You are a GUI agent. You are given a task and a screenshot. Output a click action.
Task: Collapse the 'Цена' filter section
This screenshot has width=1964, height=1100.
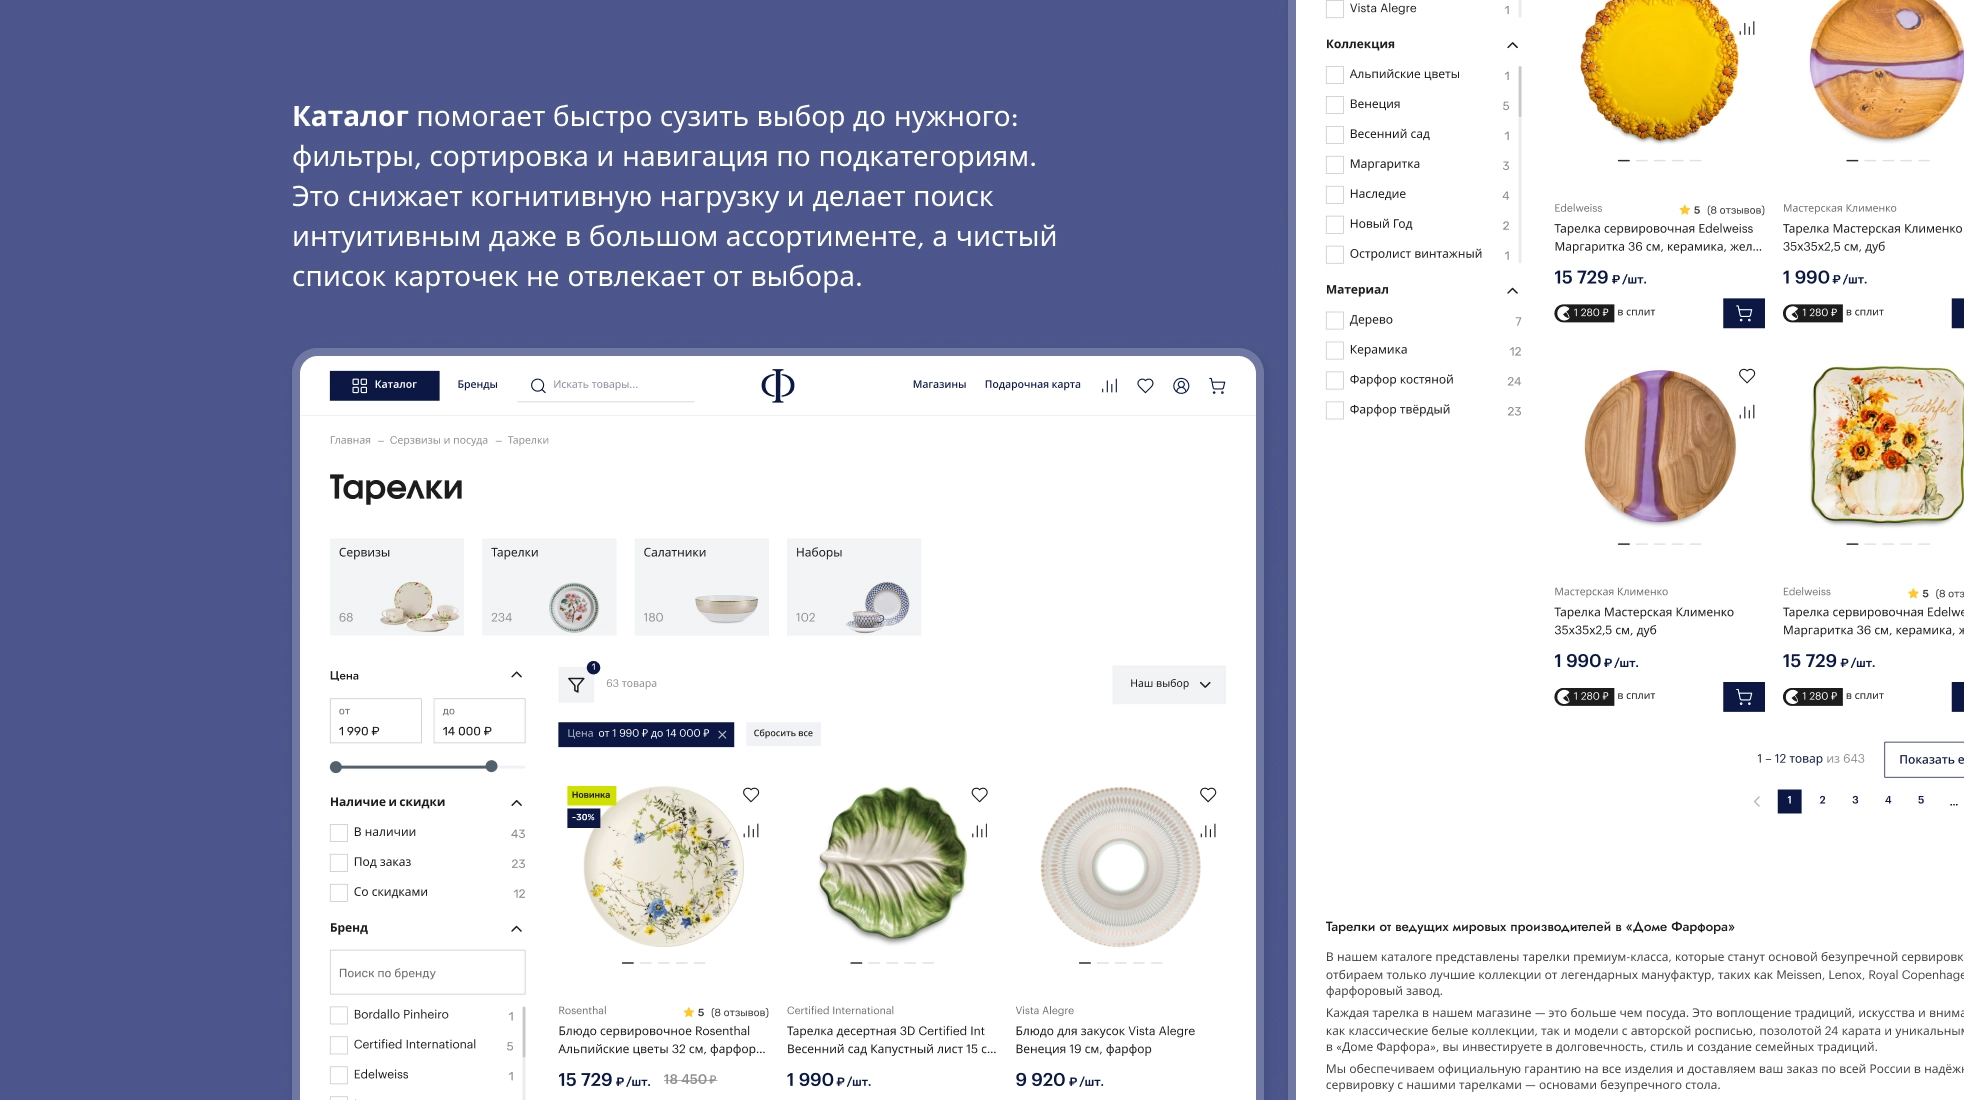point(516,675)
